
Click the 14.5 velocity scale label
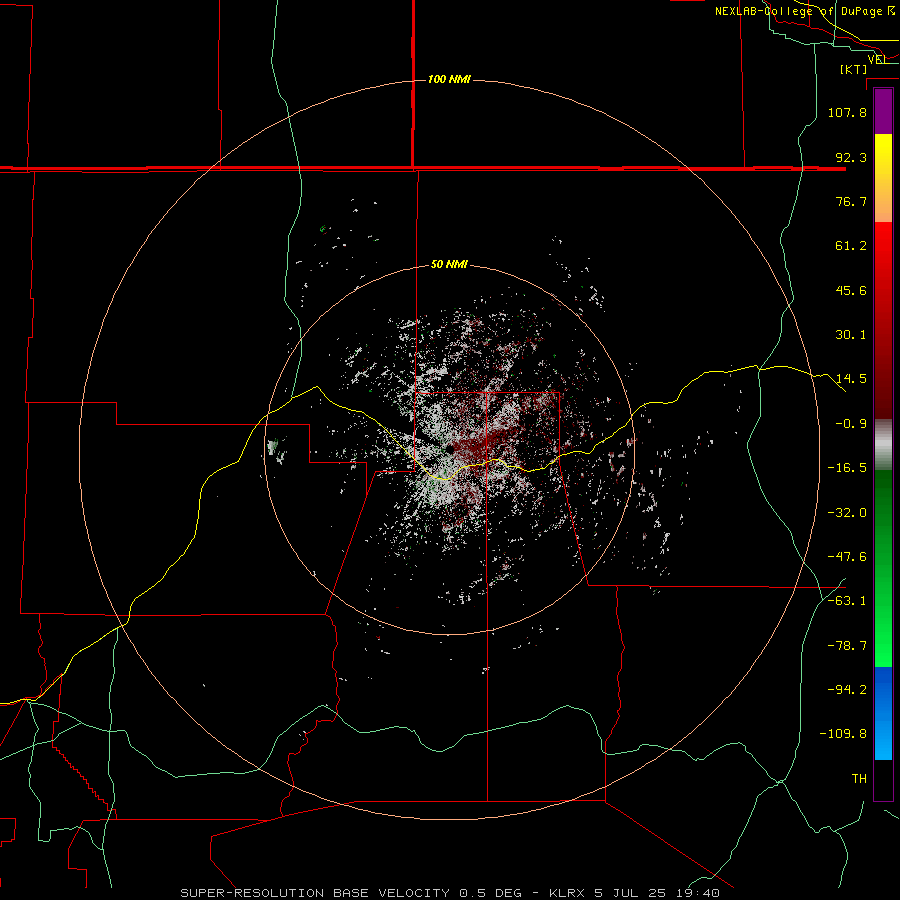(x=851, y=379)
